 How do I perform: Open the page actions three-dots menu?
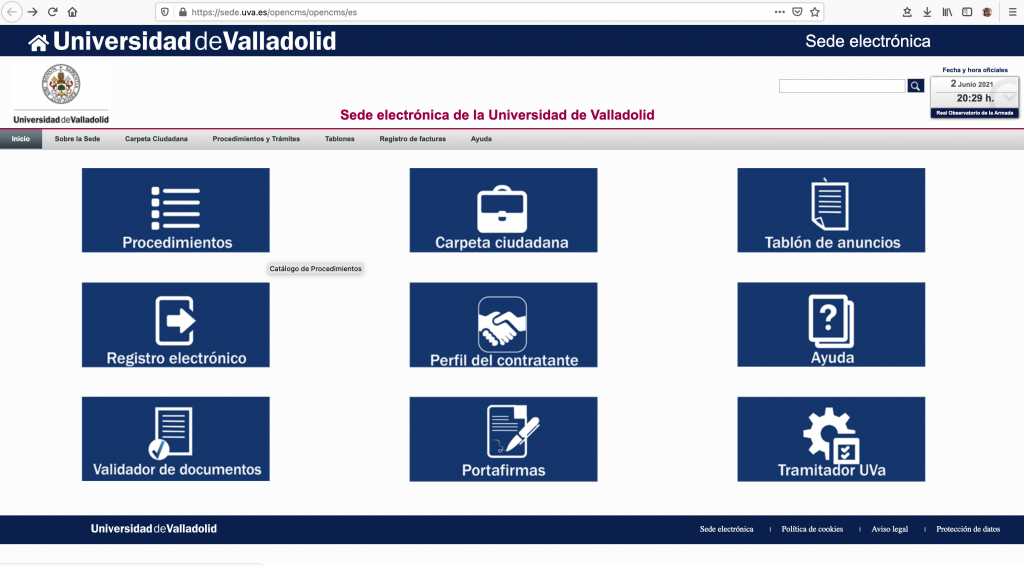coord(780,12)
